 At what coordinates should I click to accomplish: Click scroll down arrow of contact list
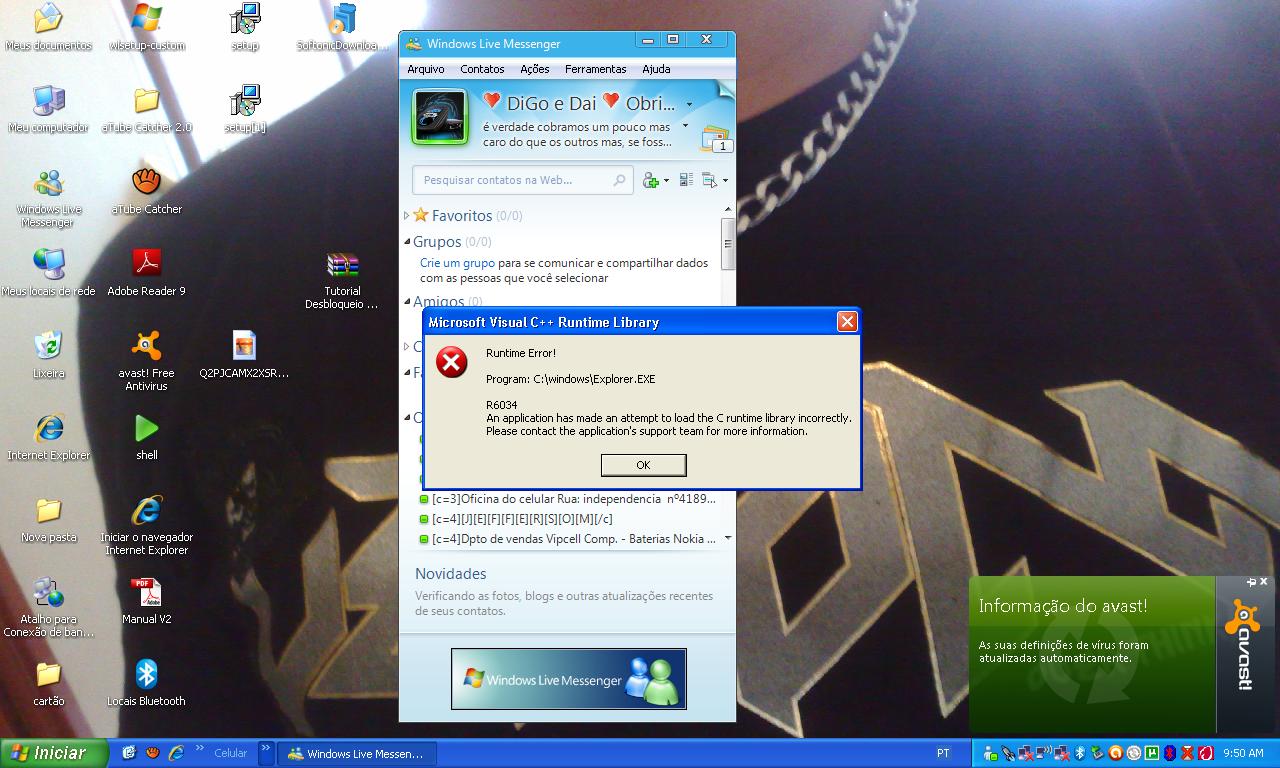tap(728, 538)
